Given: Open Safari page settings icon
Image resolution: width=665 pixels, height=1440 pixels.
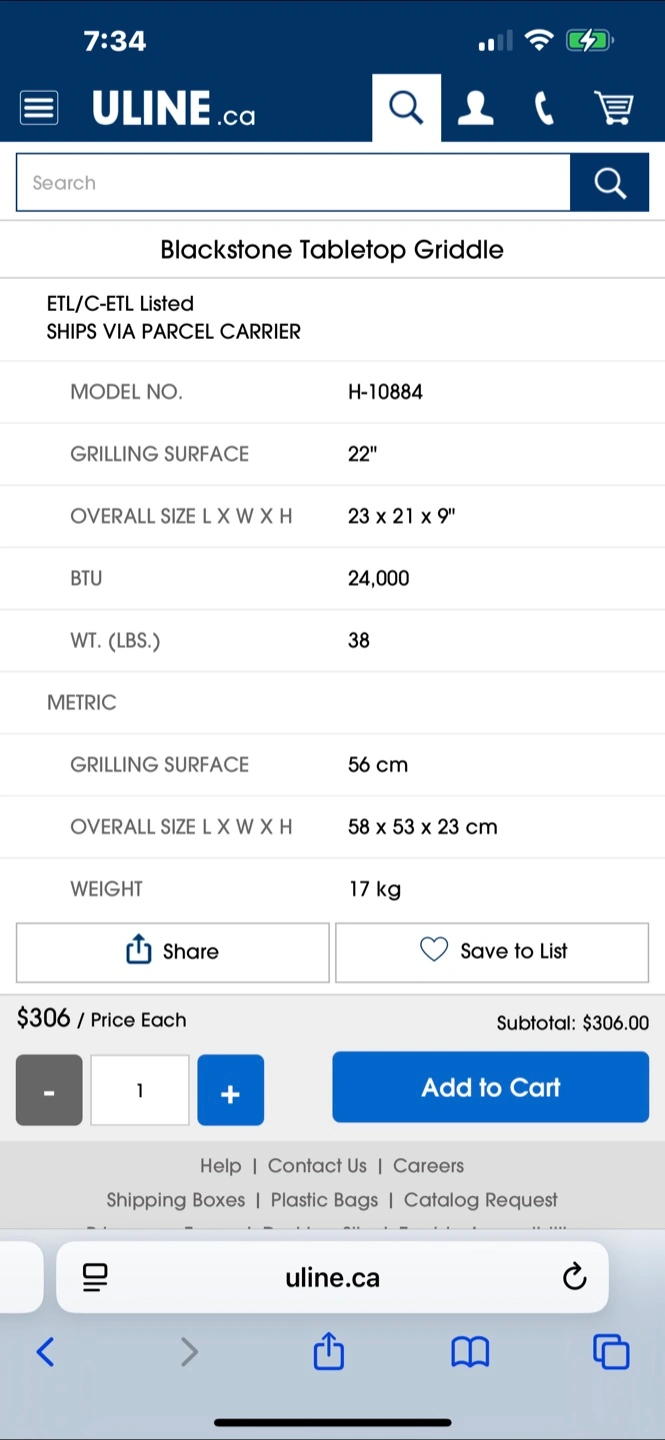Looking at the screenshot, I should coord(95,1277).
